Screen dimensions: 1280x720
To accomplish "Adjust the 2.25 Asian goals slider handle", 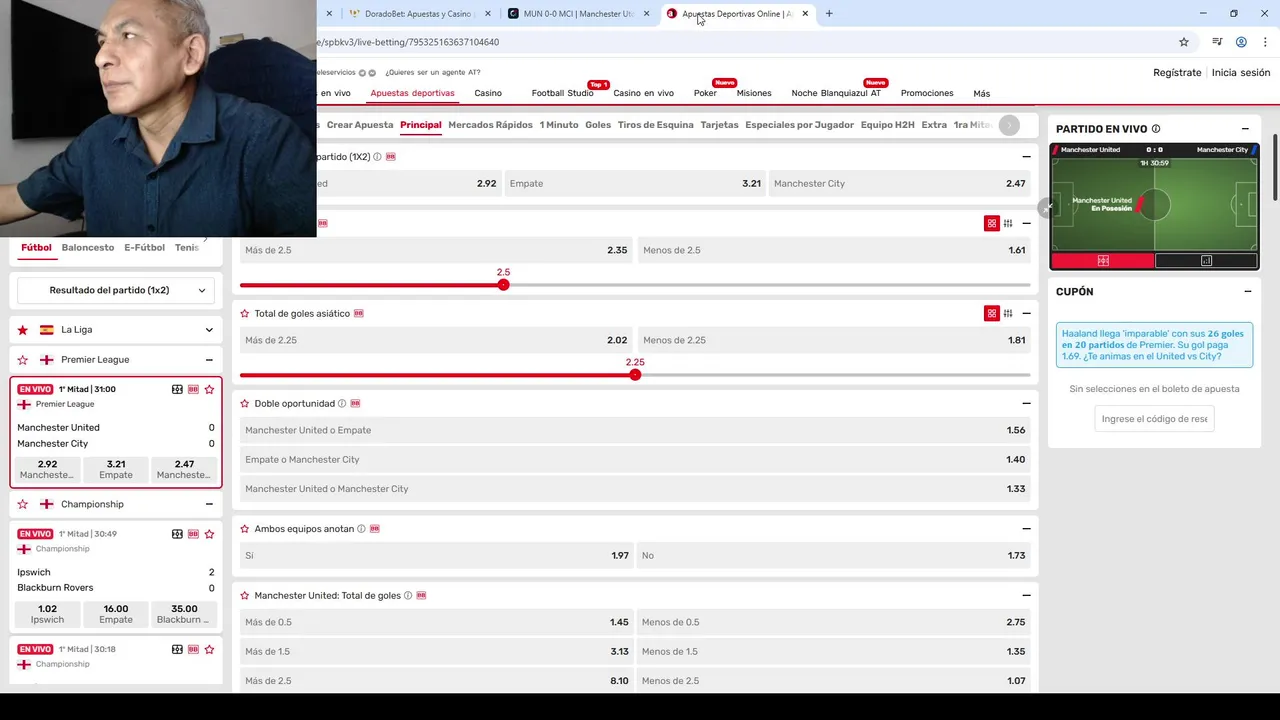I will (x=635, y=375).
